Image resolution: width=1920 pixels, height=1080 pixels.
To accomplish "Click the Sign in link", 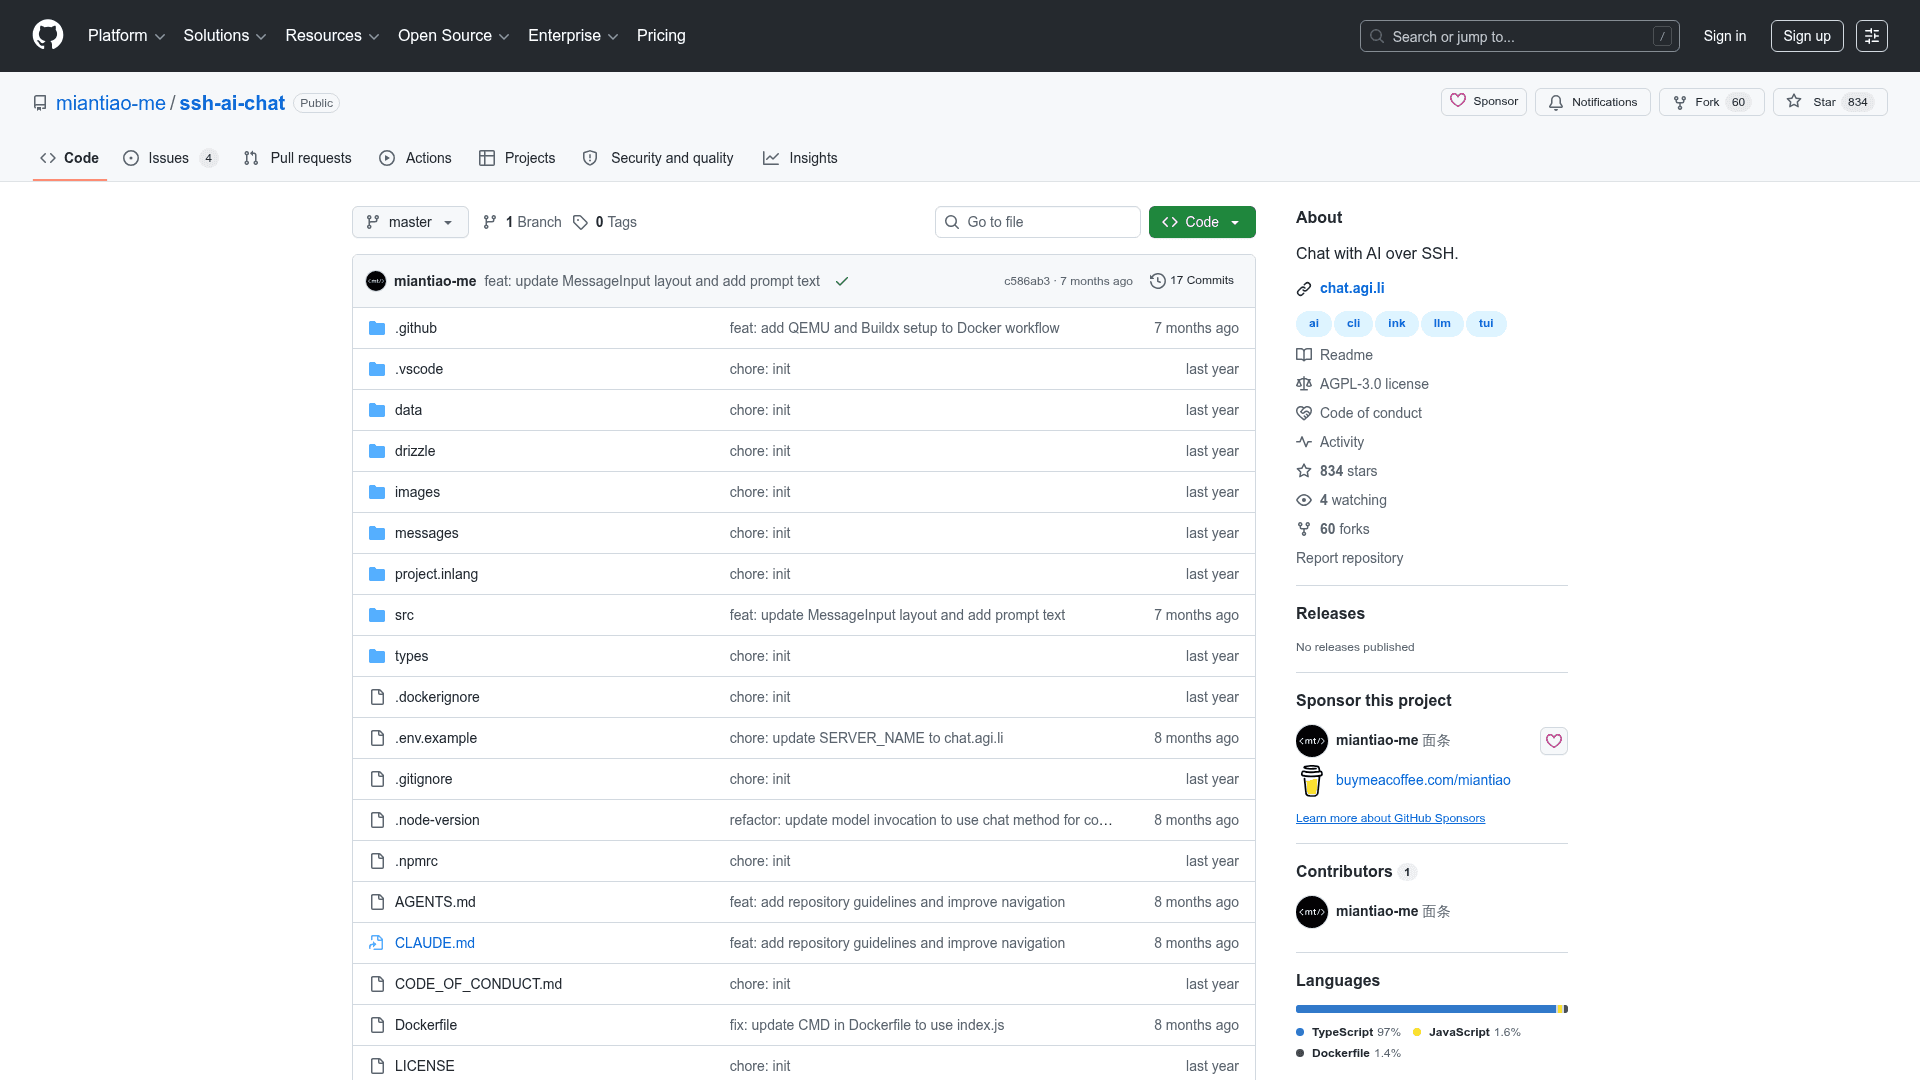I will (1725, 36).
